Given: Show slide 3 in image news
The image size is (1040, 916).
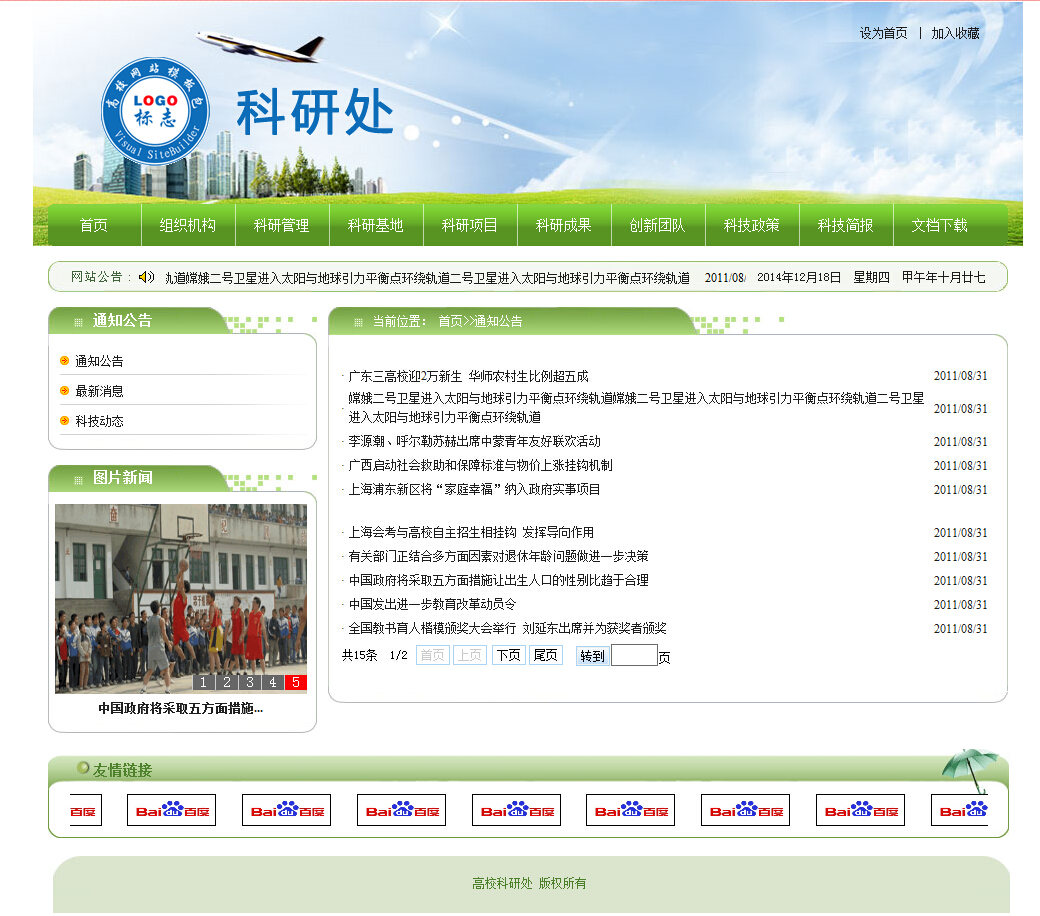Looking at the screenshot, I should pyautogui.click(x=250, y=682).
